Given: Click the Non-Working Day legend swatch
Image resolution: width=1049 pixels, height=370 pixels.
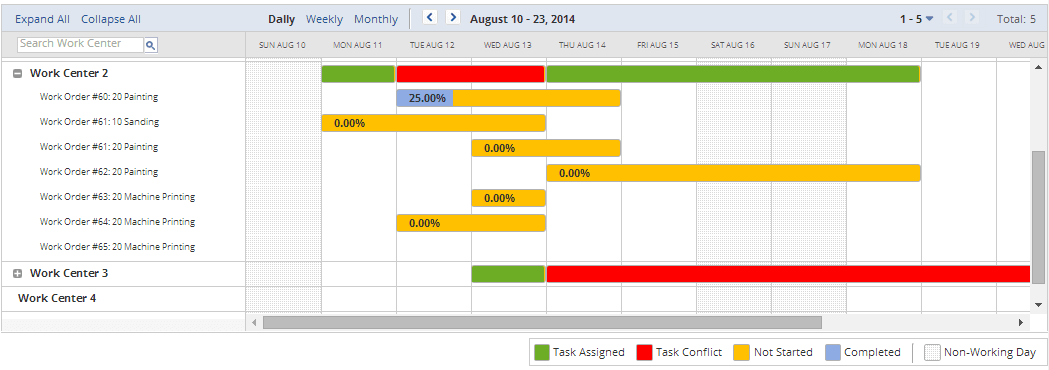Looking at the screenshot, I should pyautogui.click(x=933, y=352).
